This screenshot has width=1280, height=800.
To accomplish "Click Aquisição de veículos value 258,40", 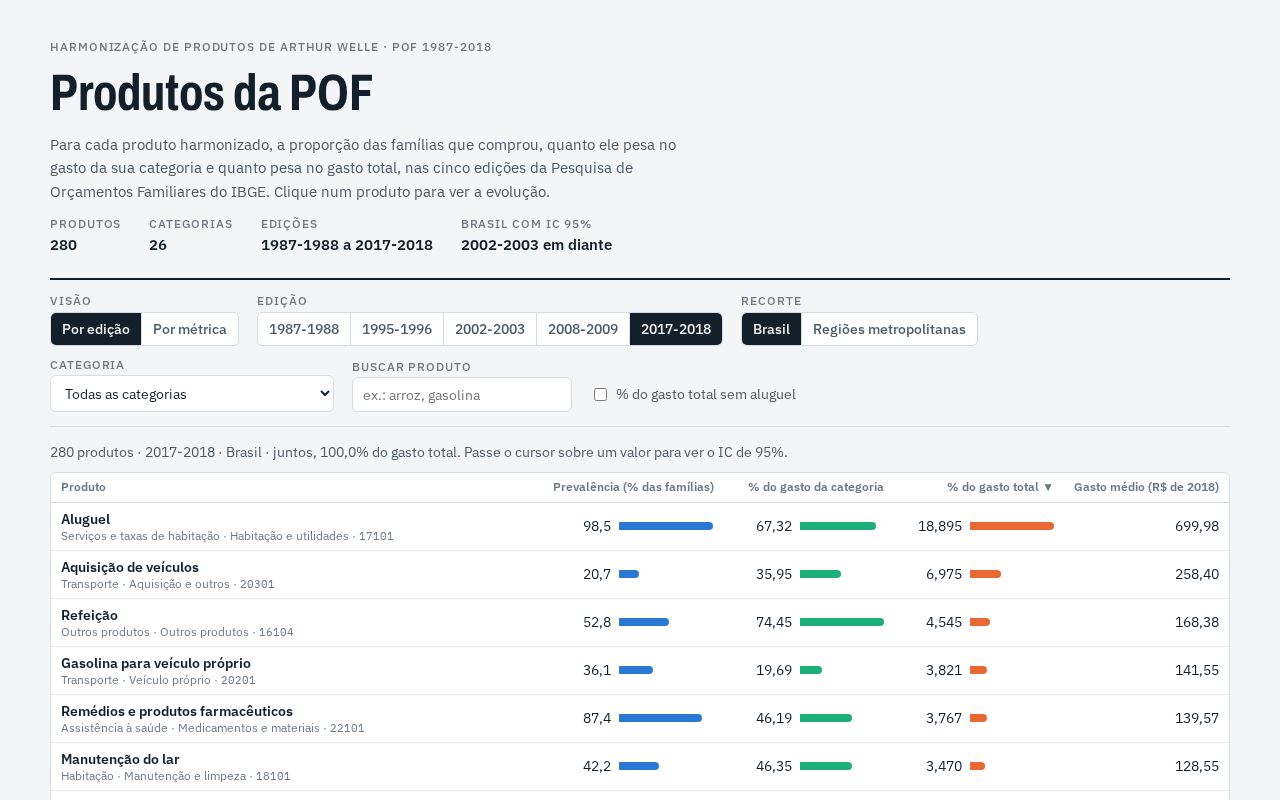I will [1197, 574].
